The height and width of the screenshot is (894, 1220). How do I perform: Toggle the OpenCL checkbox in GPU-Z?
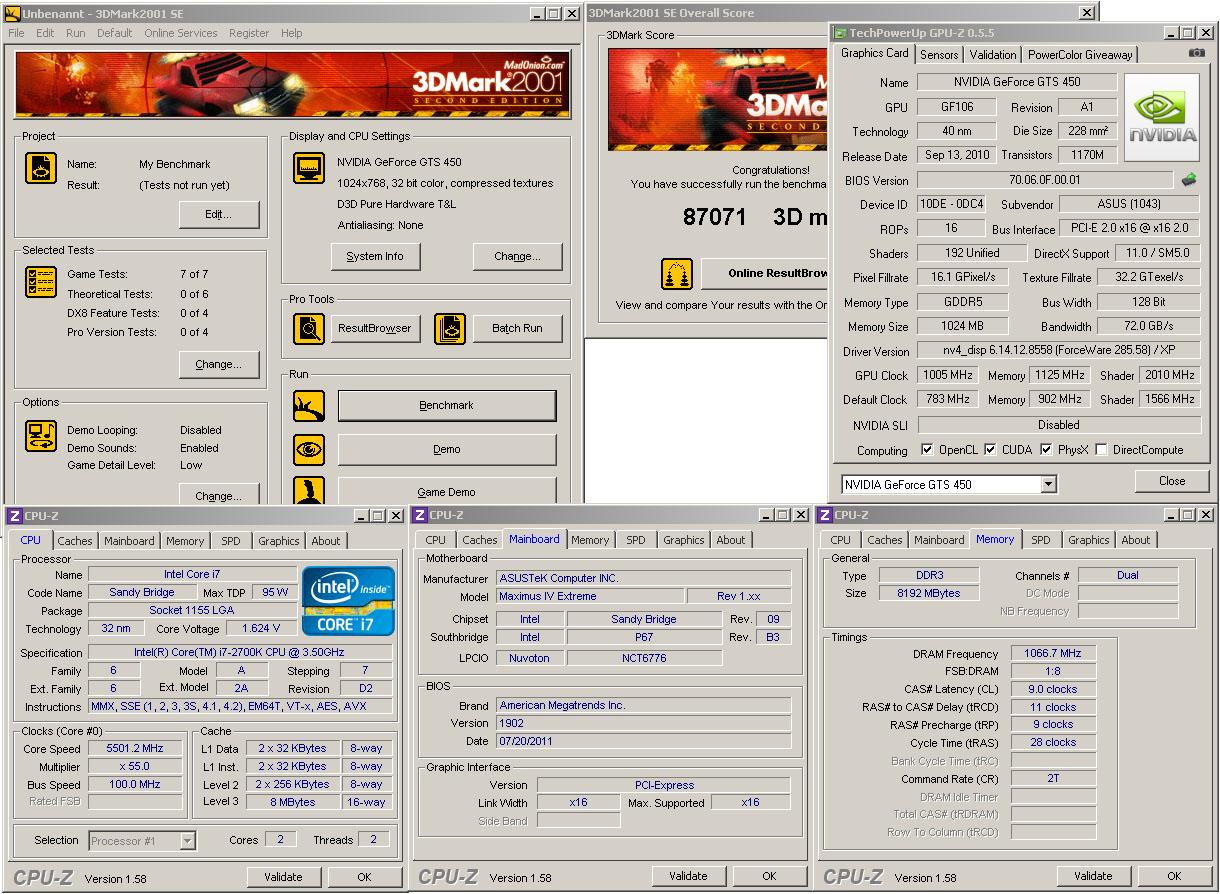tap(927, 450)
